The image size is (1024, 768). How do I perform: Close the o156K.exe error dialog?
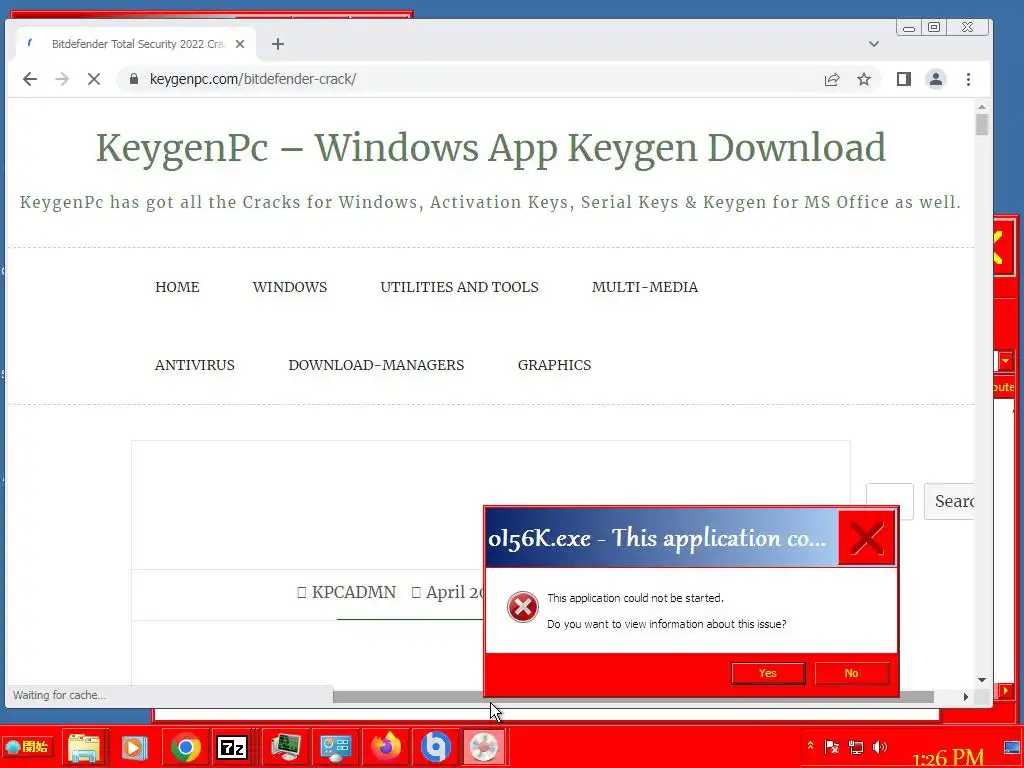867,538
